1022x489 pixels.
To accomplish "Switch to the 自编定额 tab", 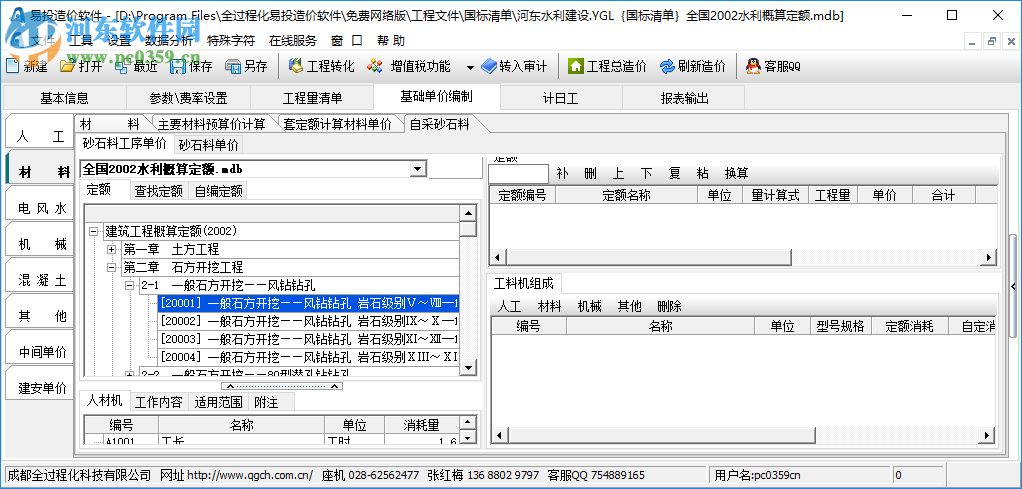I will pyautogui.click(x=218, y=191).
